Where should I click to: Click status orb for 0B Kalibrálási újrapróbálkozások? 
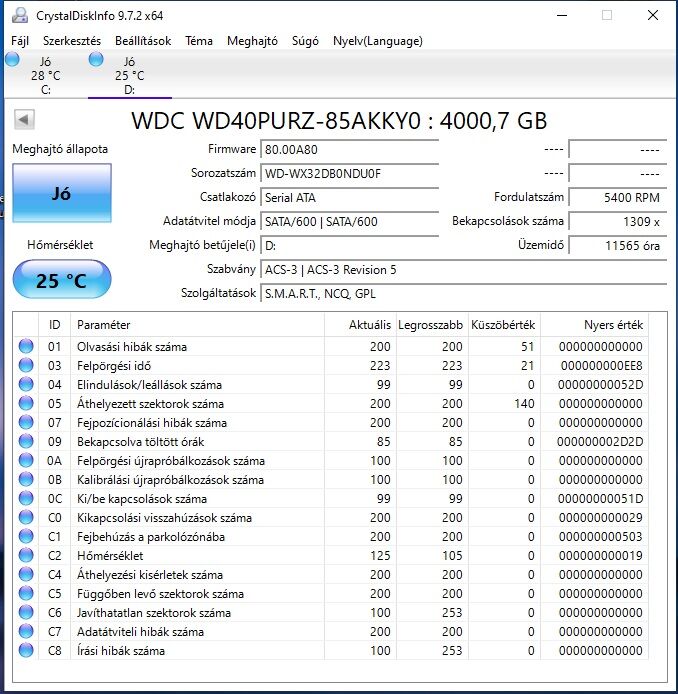pos(26,479)
